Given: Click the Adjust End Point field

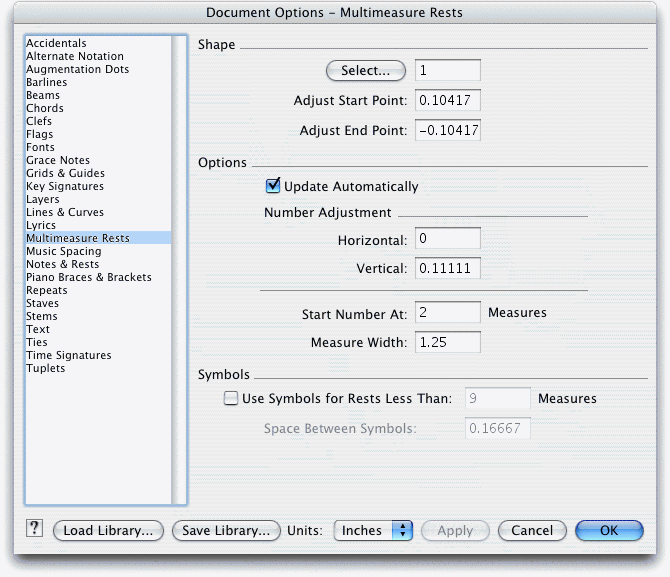Looking at the screenshot, I should tap(448, 130).
